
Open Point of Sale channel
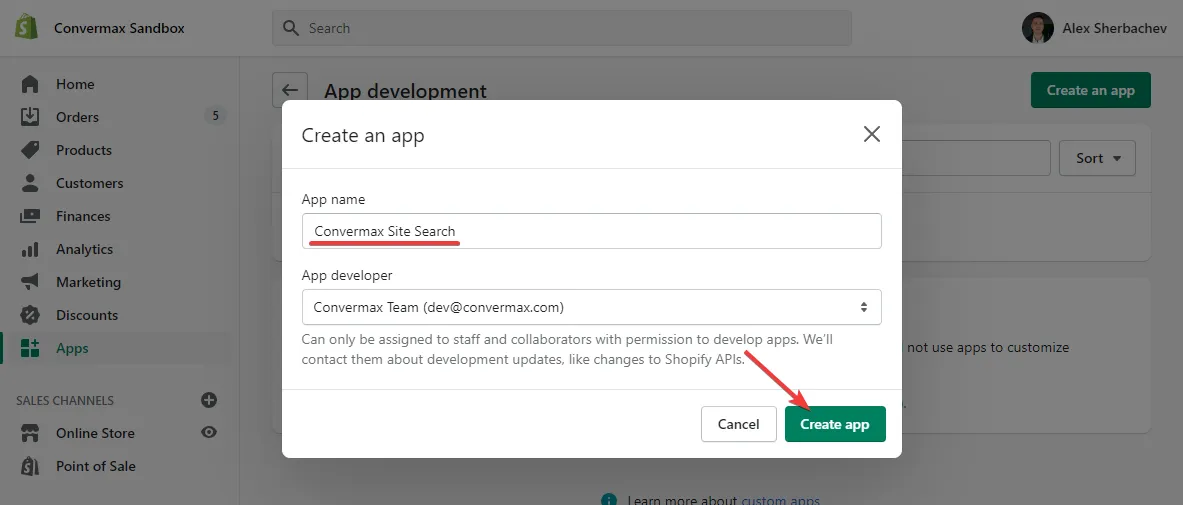click(95, 466)
